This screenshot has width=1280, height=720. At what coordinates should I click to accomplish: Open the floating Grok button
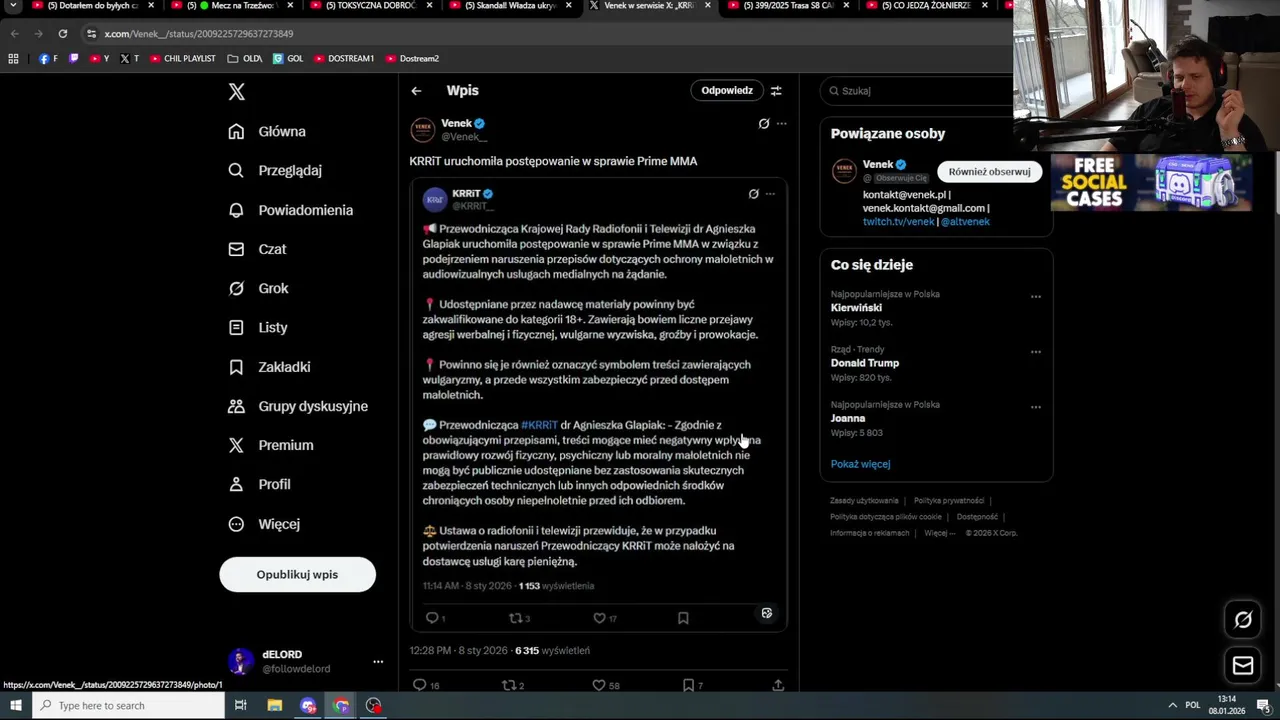pyautogui.click(x=1243, y=620)
